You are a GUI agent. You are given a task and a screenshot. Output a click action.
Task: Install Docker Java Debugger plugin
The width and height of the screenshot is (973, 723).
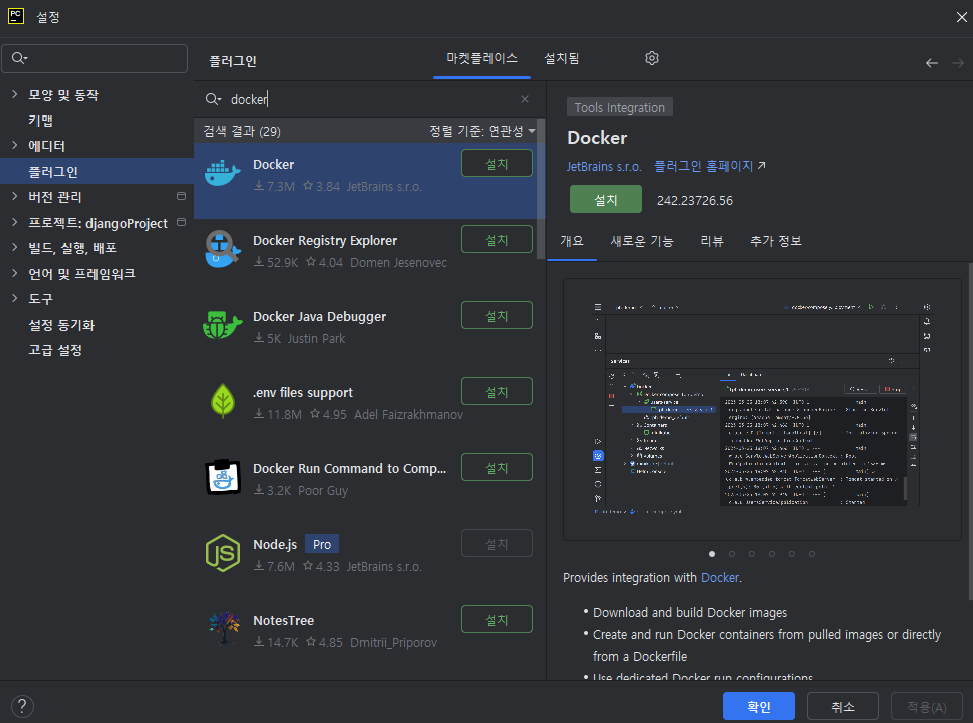tap(496, 316)
